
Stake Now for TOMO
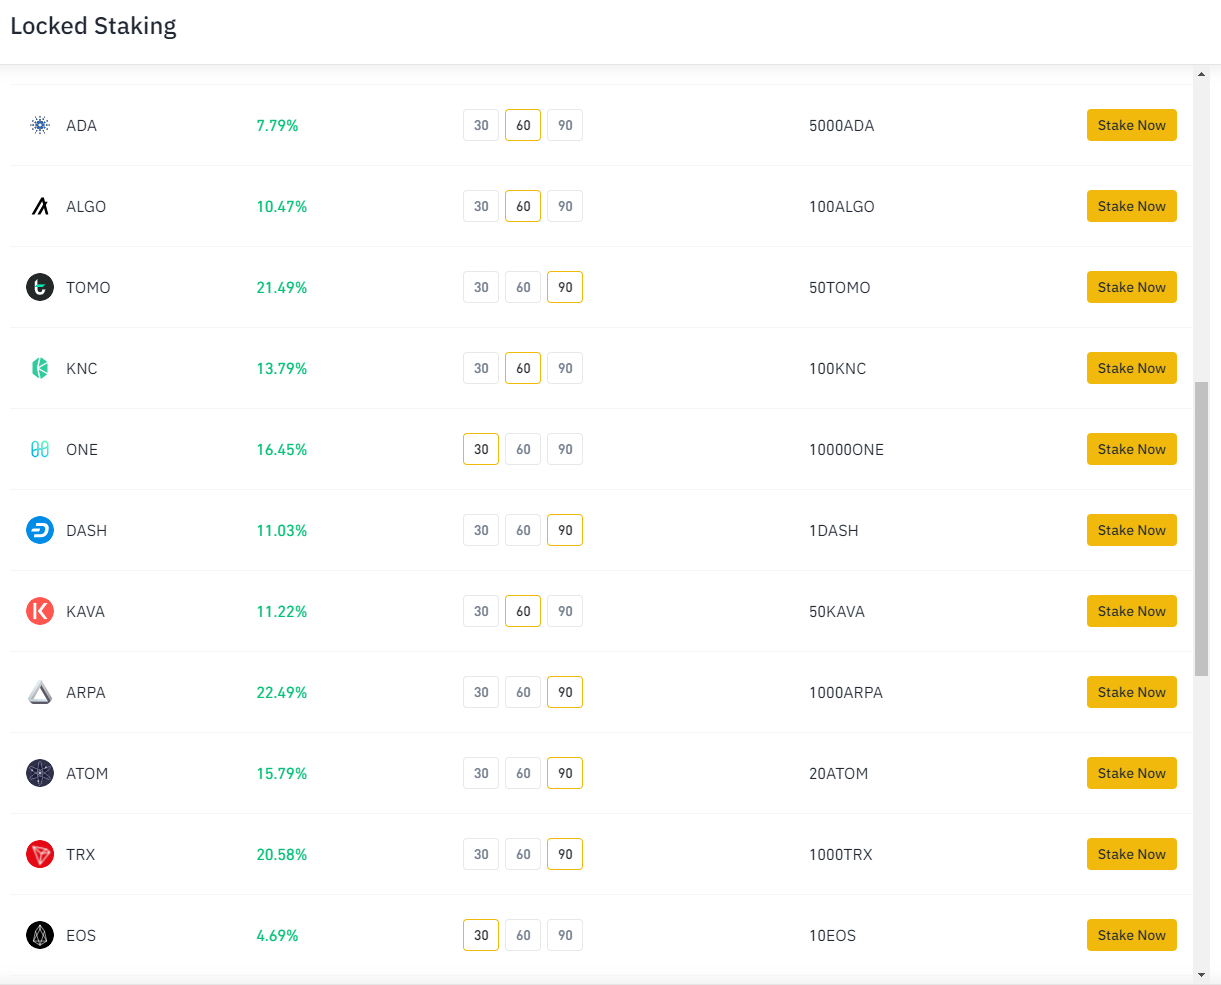[1132, 287]
